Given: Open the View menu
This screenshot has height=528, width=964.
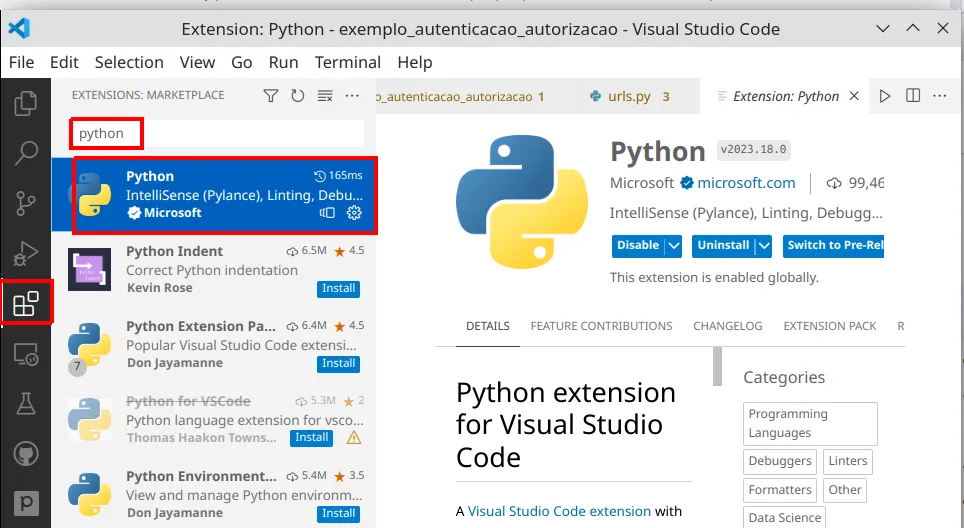Looking at the screenshot, I should pos(197,62).
